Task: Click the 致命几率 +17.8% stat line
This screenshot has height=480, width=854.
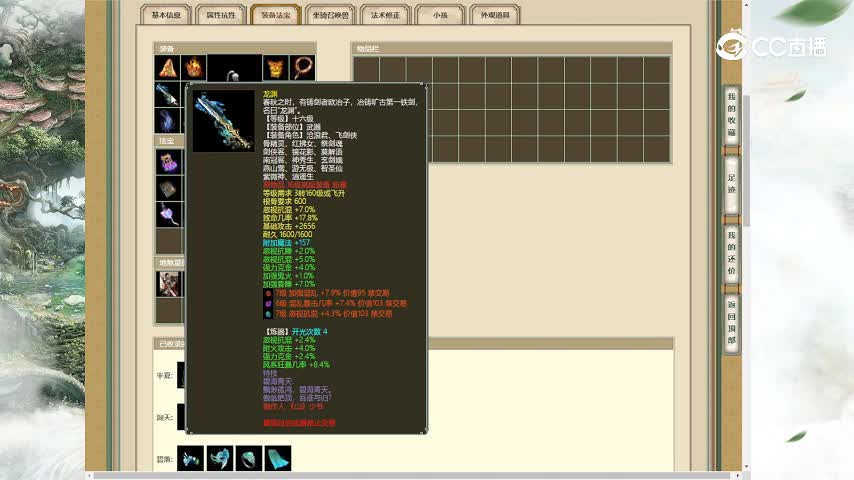Action: point(290,218)
